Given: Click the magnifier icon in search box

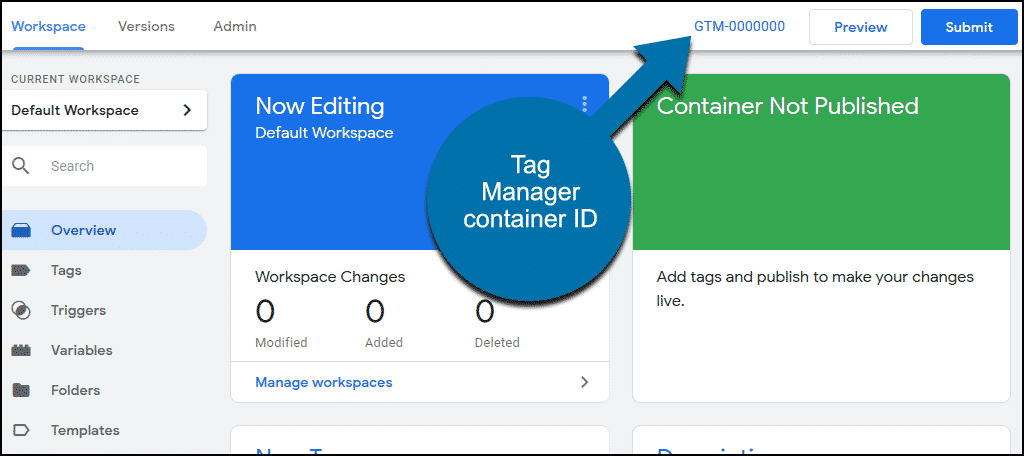Looking at the screenshot, I should pos(21,166).
